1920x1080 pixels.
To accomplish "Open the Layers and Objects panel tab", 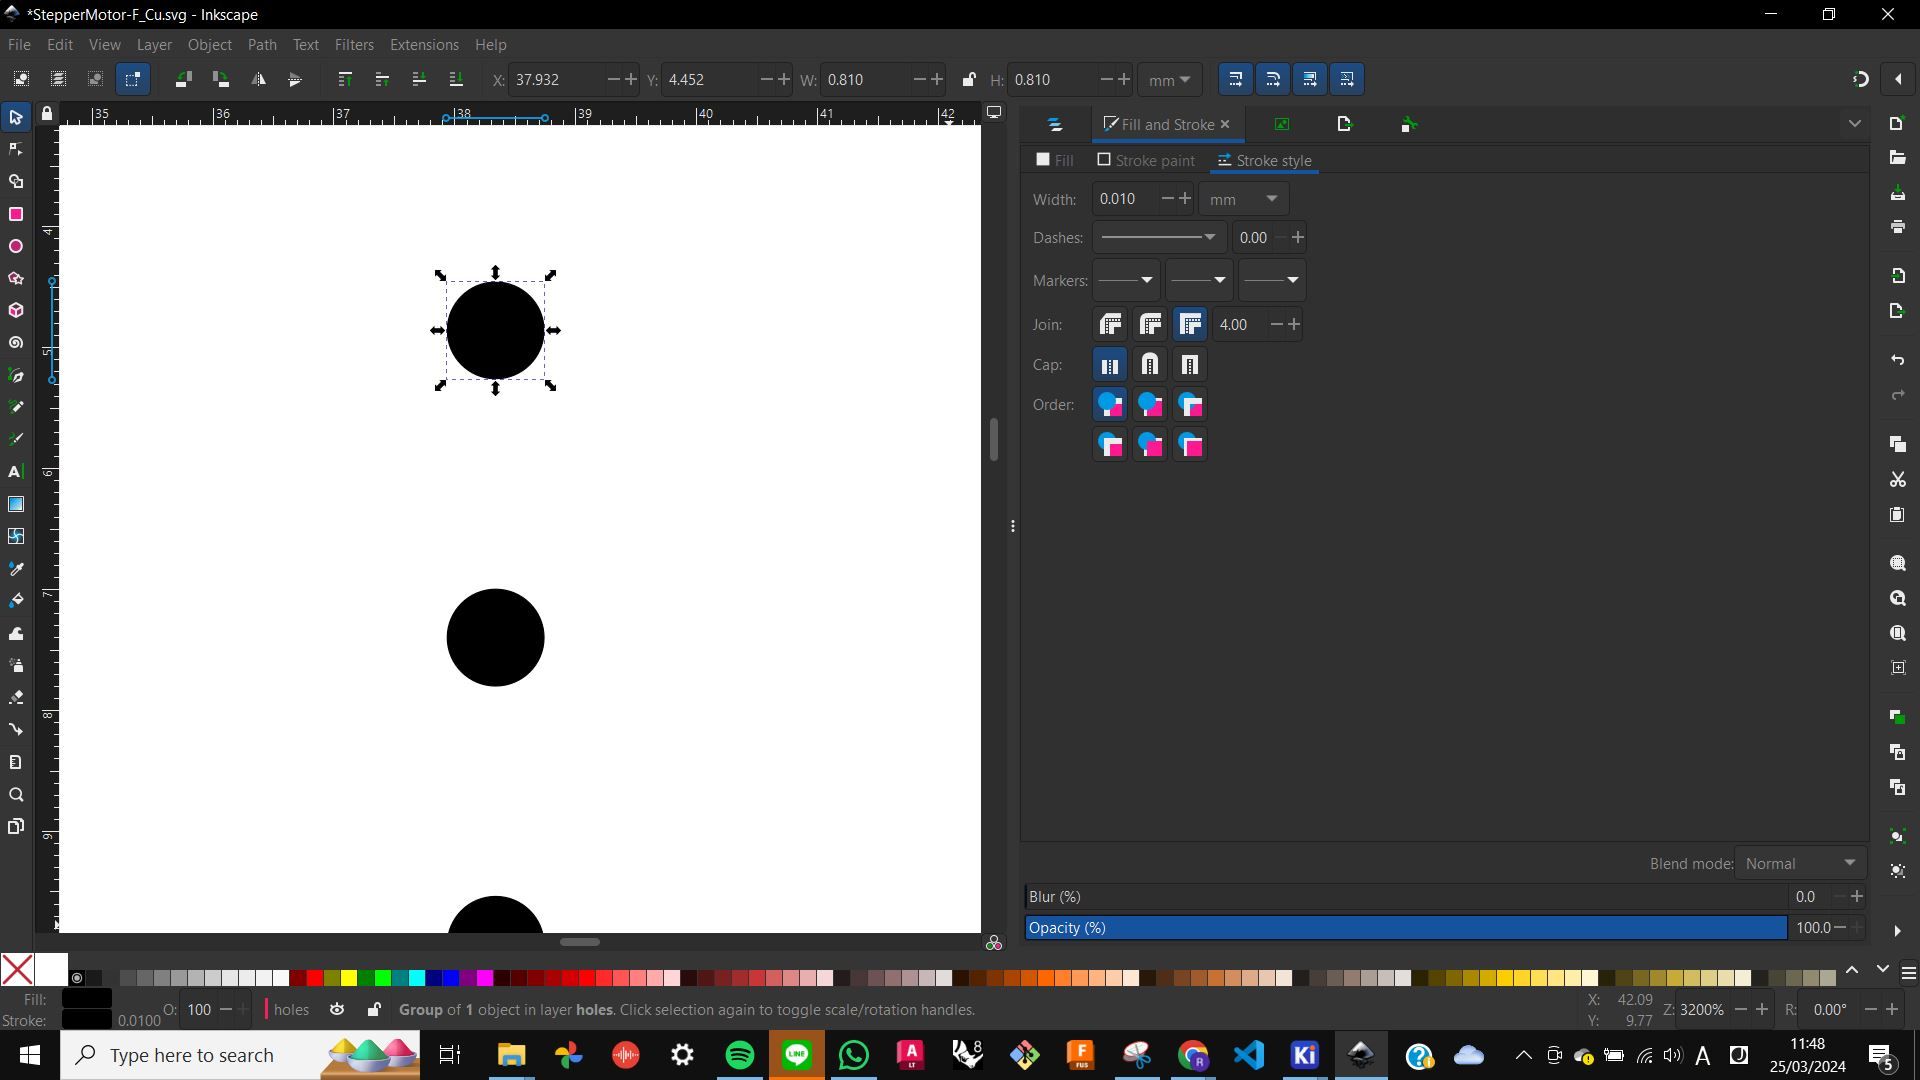I will [1055, 125].
